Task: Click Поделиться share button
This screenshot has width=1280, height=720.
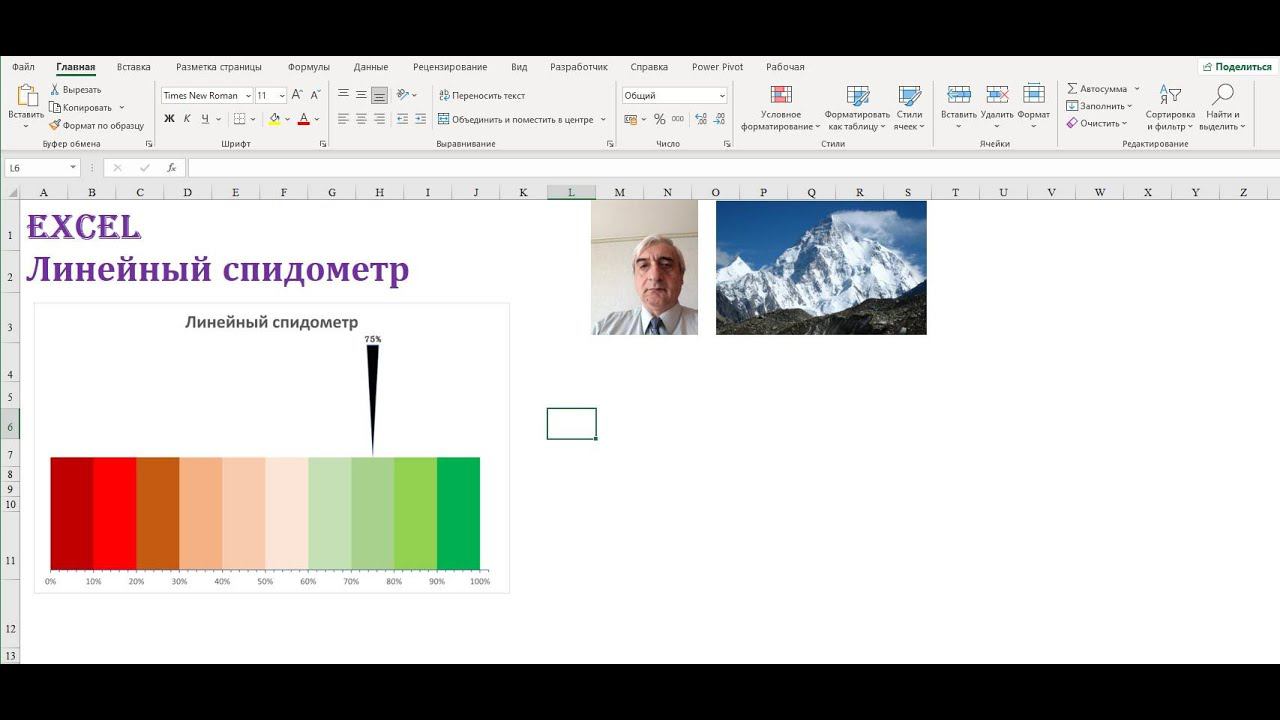Action: 1238,67
